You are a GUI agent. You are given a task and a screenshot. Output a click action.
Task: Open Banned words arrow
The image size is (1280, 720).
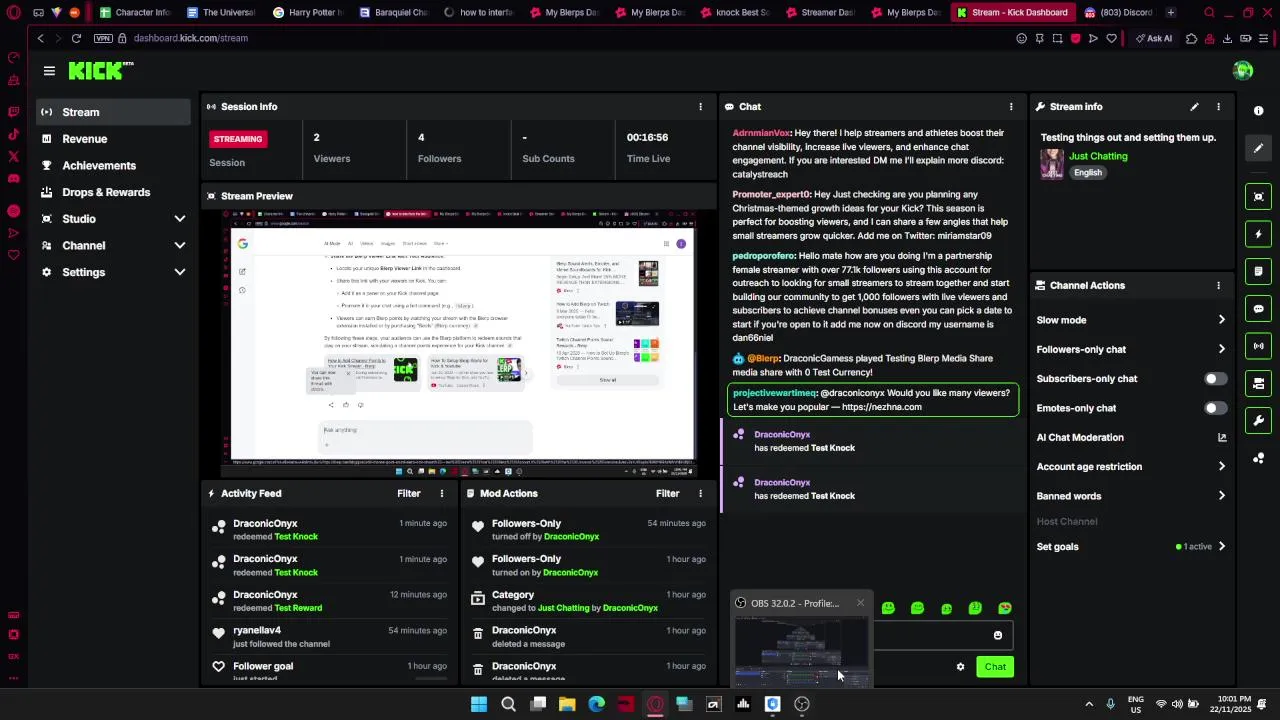(x=1221, y=496)
